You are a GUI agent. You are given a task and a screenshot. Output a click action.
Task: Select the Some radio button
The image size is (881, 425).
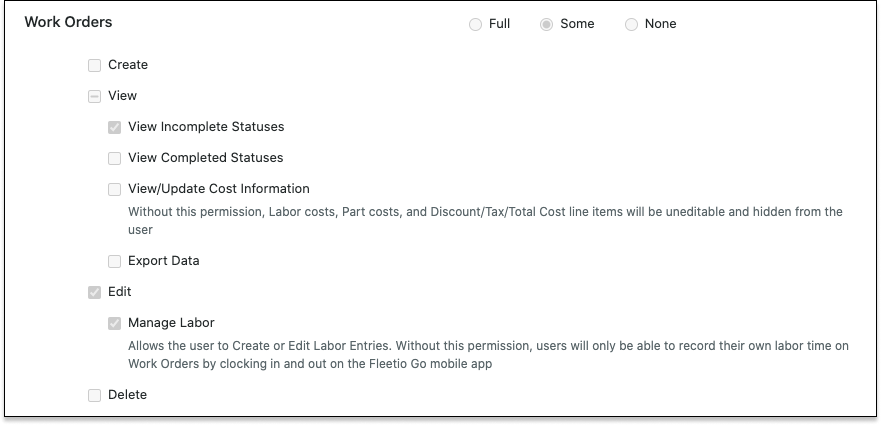[x=546, y=25]
